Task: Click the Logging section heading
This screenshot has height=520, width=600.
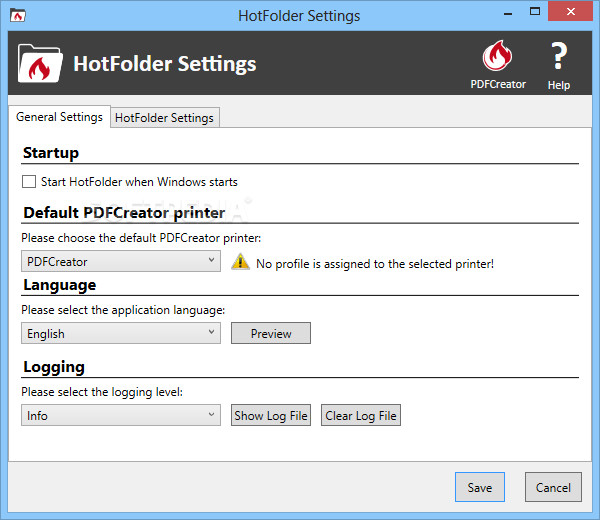Action: point(54,367)
